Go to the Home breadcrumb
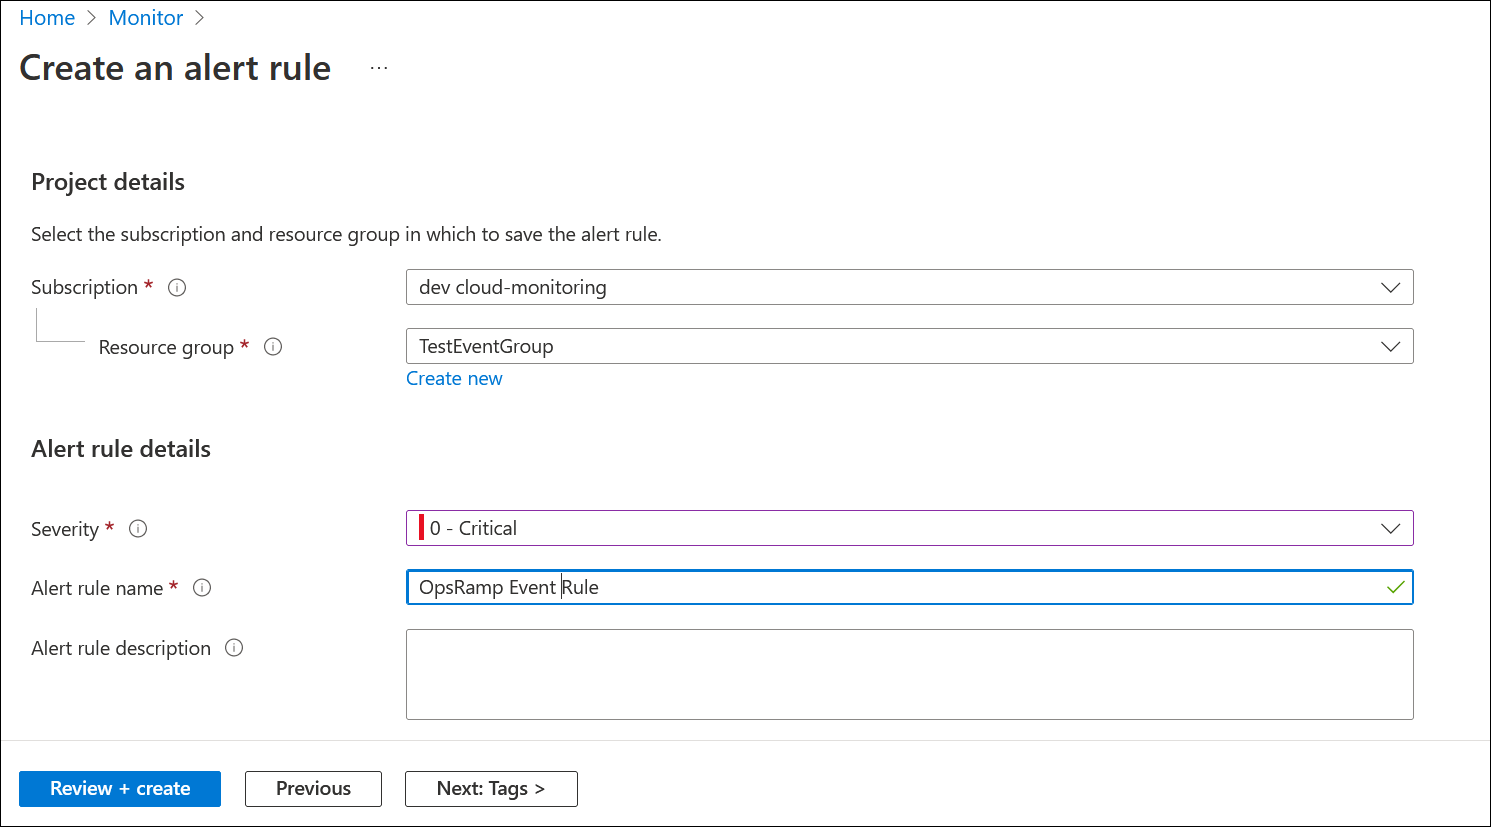 click(47, 18)
